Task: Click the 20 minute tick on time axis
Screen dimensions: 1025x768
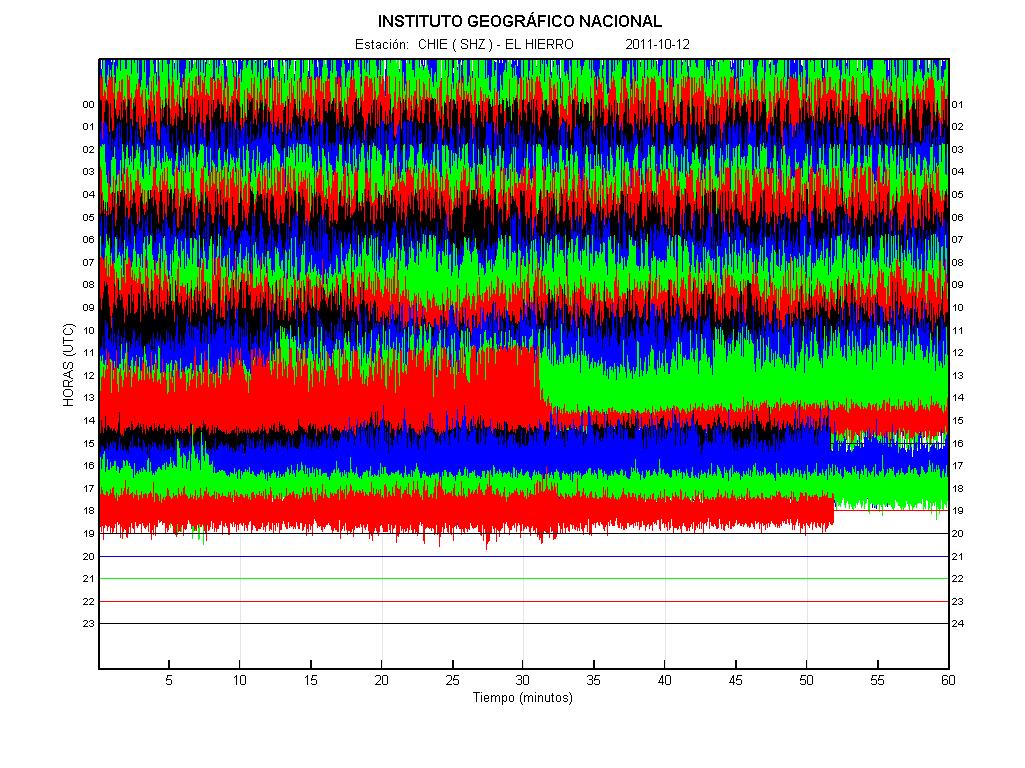Action: tap(382, 680)
